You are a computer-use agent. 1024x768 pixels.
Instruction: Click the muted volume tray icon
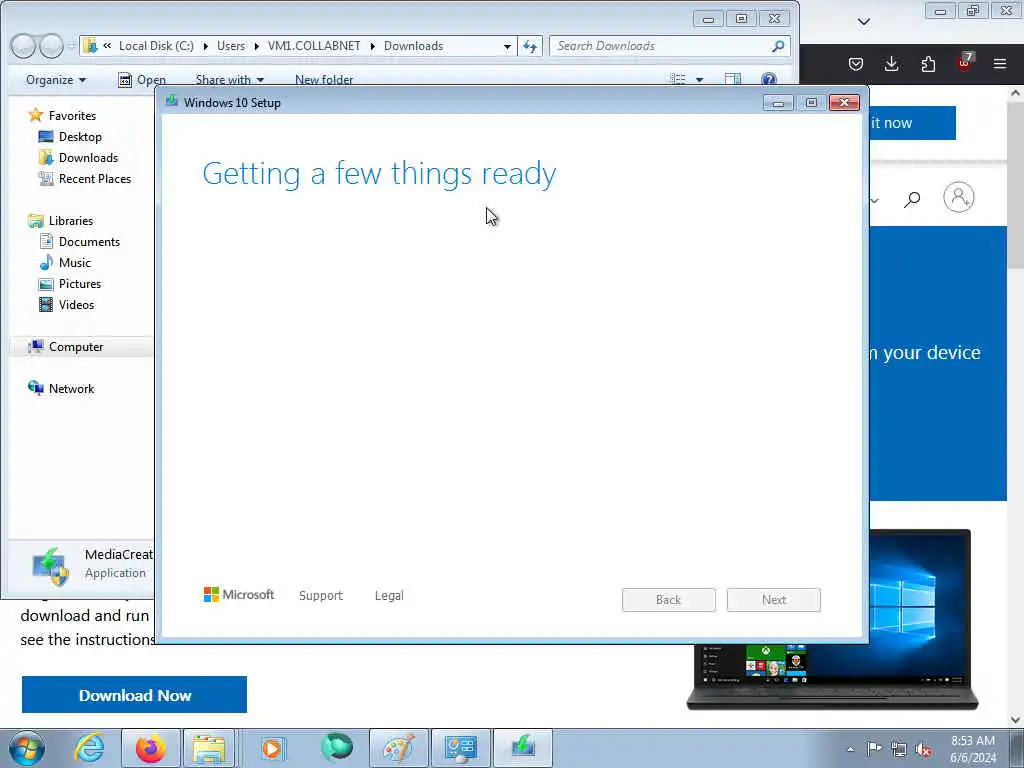923,749
